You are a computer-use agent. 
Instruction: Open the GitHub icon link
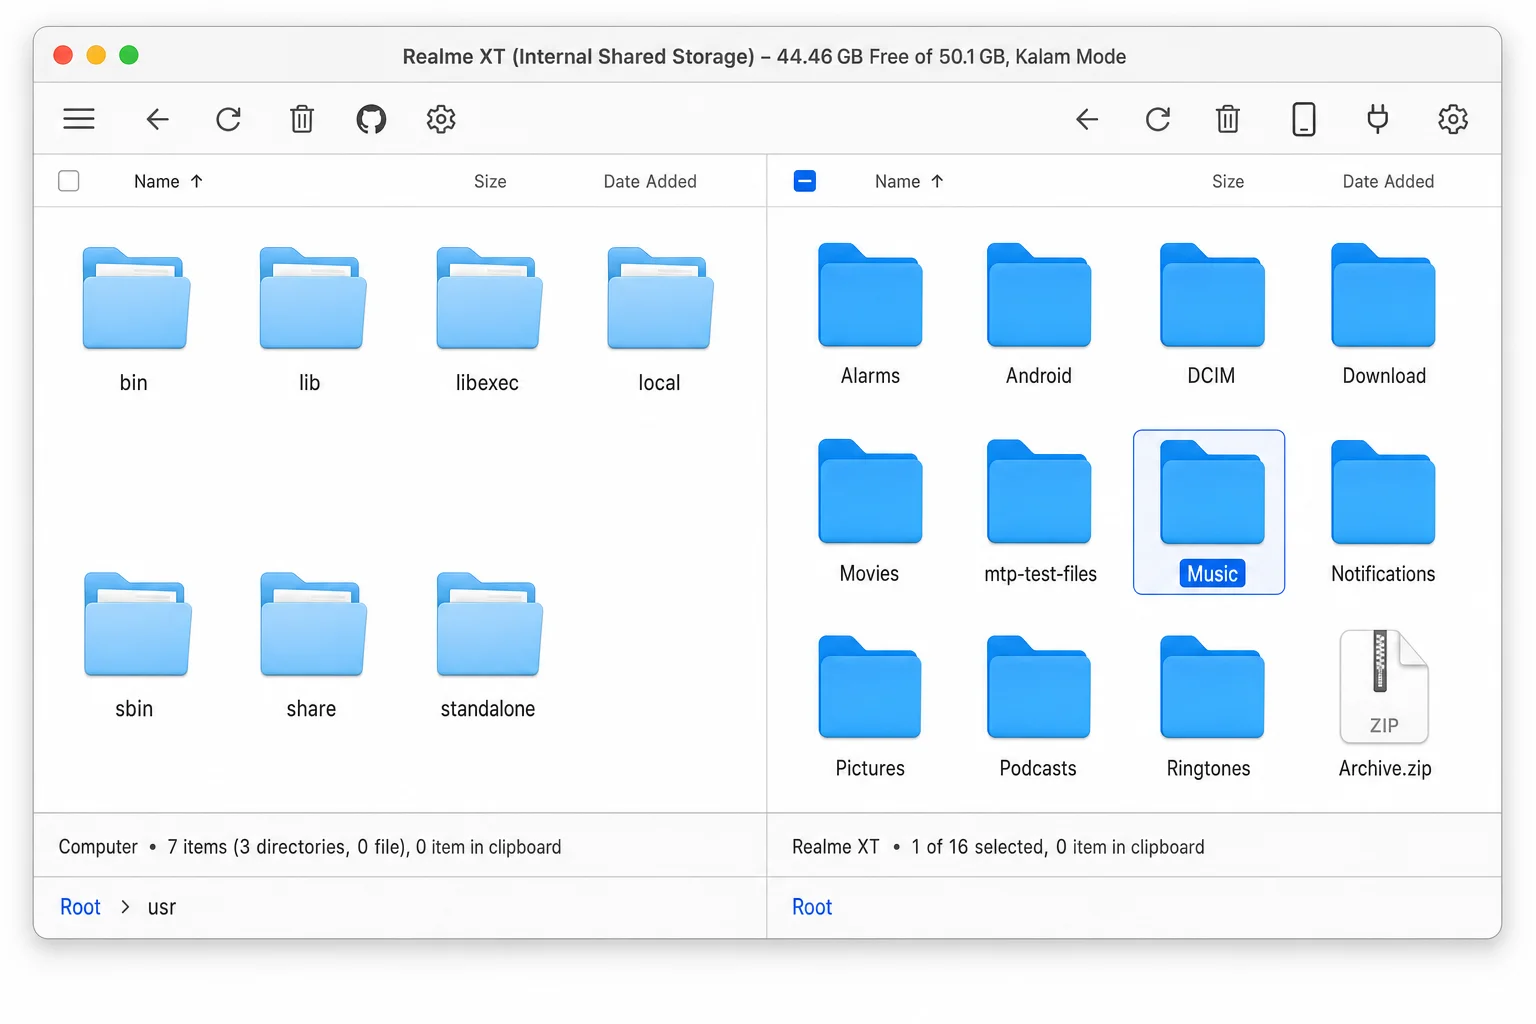pyautogui.click(x=371, y=120)
